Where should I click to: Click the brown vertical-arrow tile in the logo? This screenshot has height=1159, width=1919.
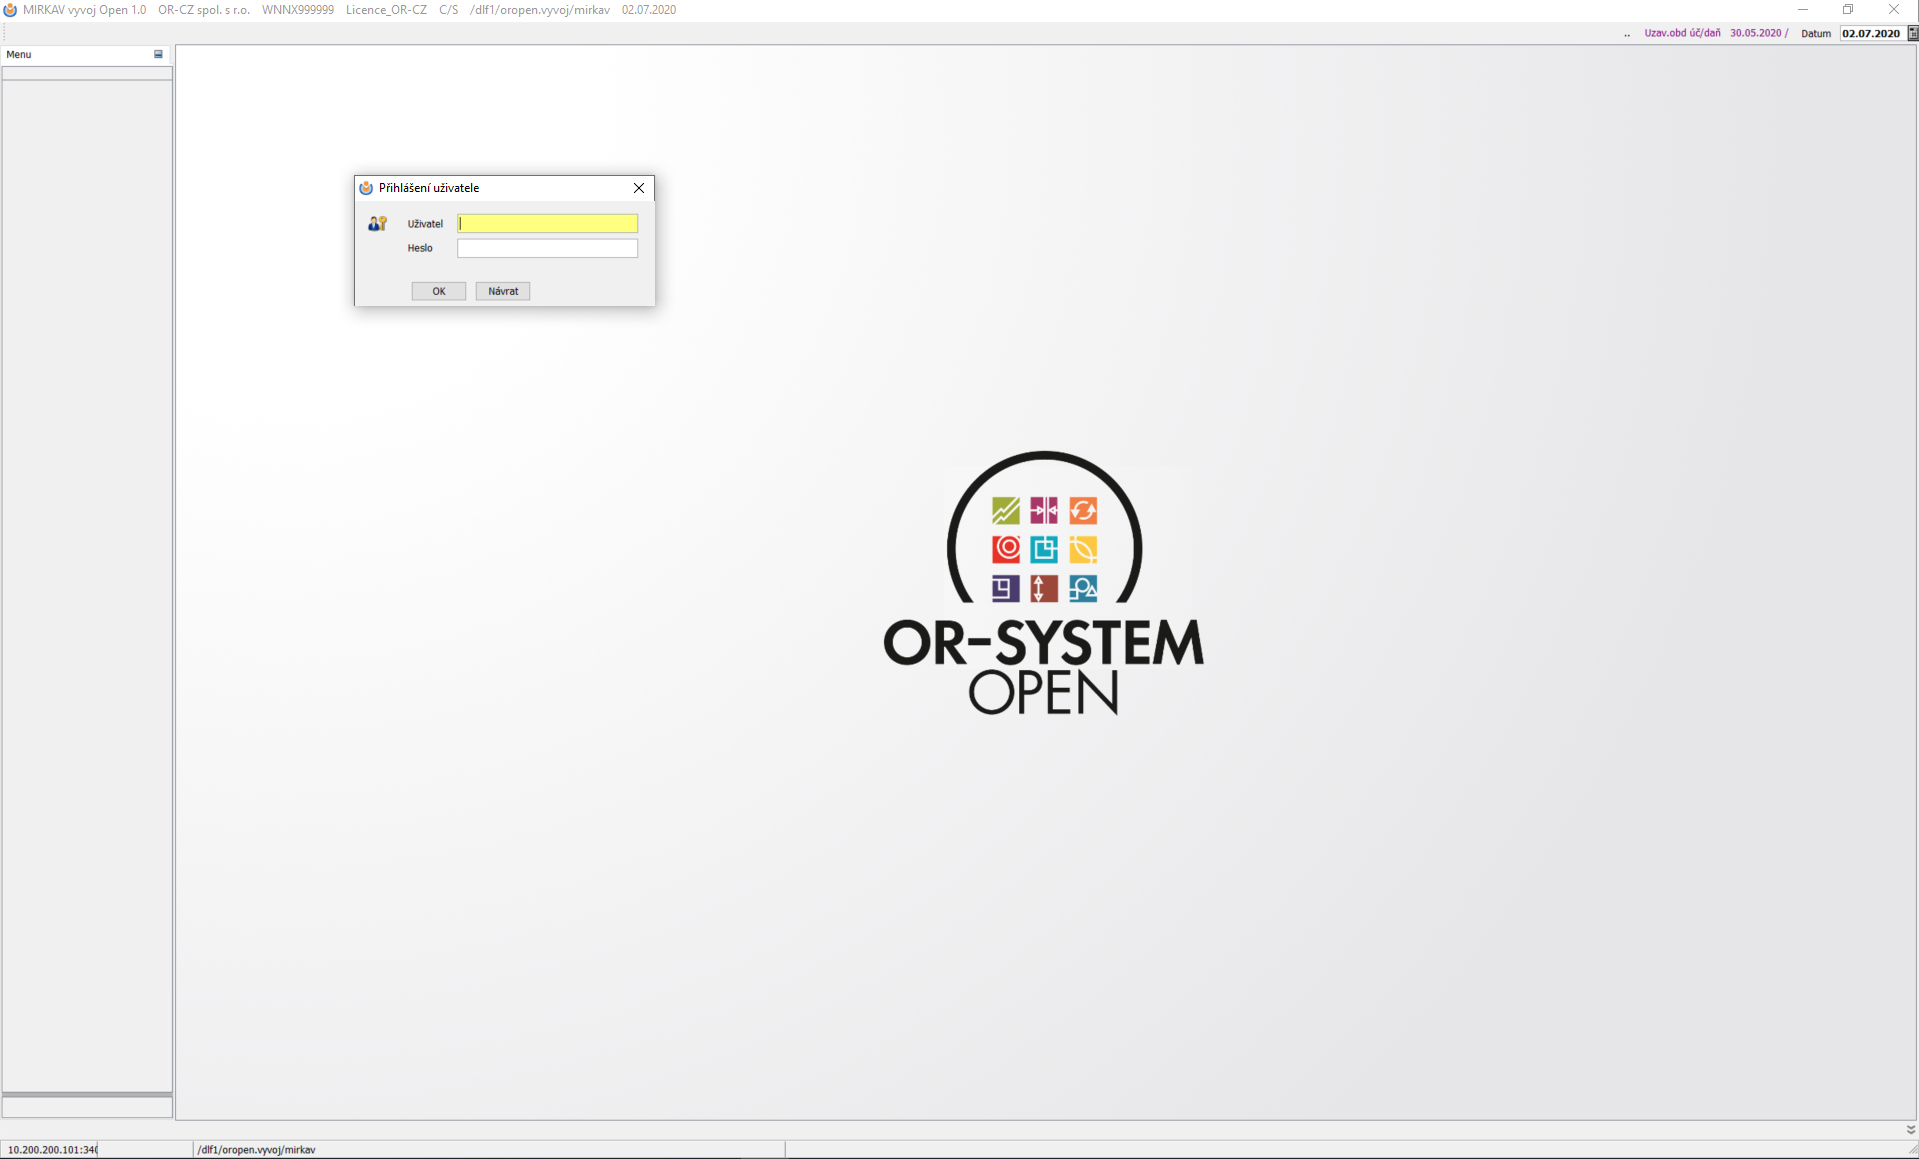tap(1044, 588)
